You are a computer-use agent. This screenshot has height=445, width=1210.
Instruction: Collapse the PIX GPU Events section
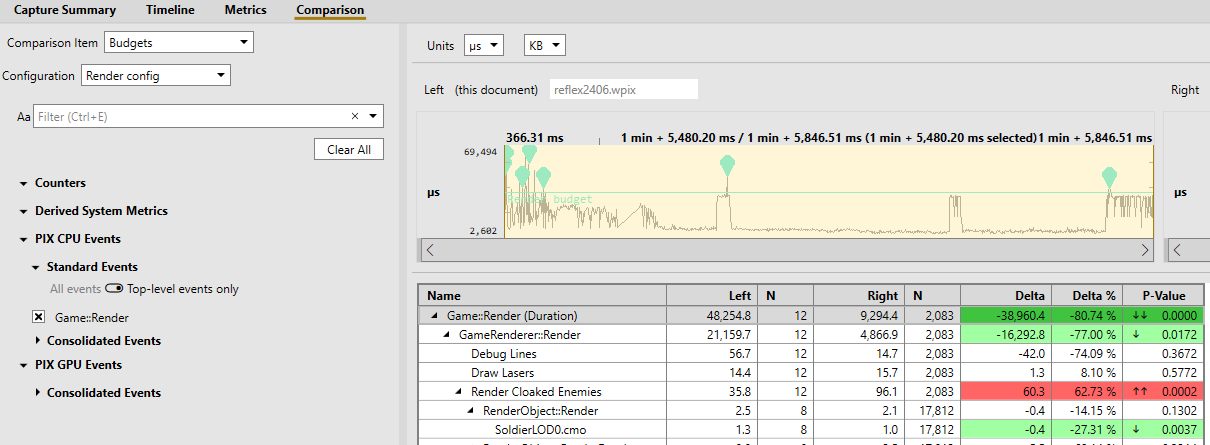coord(23,366)
